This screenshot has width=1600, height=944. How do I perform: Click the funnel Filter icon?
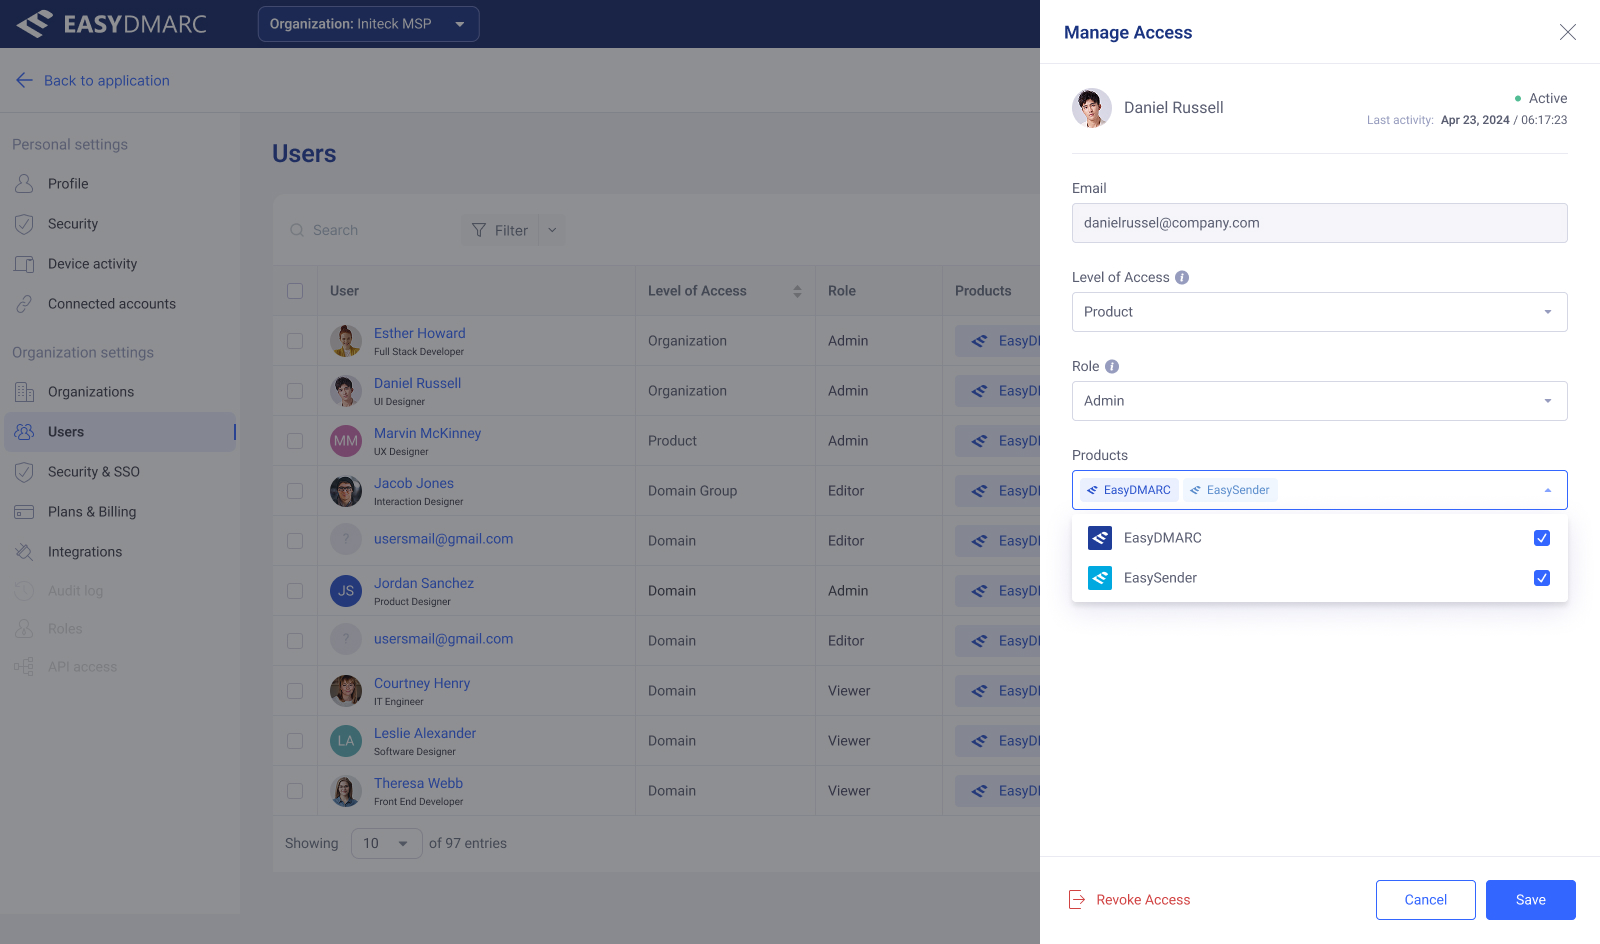[x=479, y=230]
